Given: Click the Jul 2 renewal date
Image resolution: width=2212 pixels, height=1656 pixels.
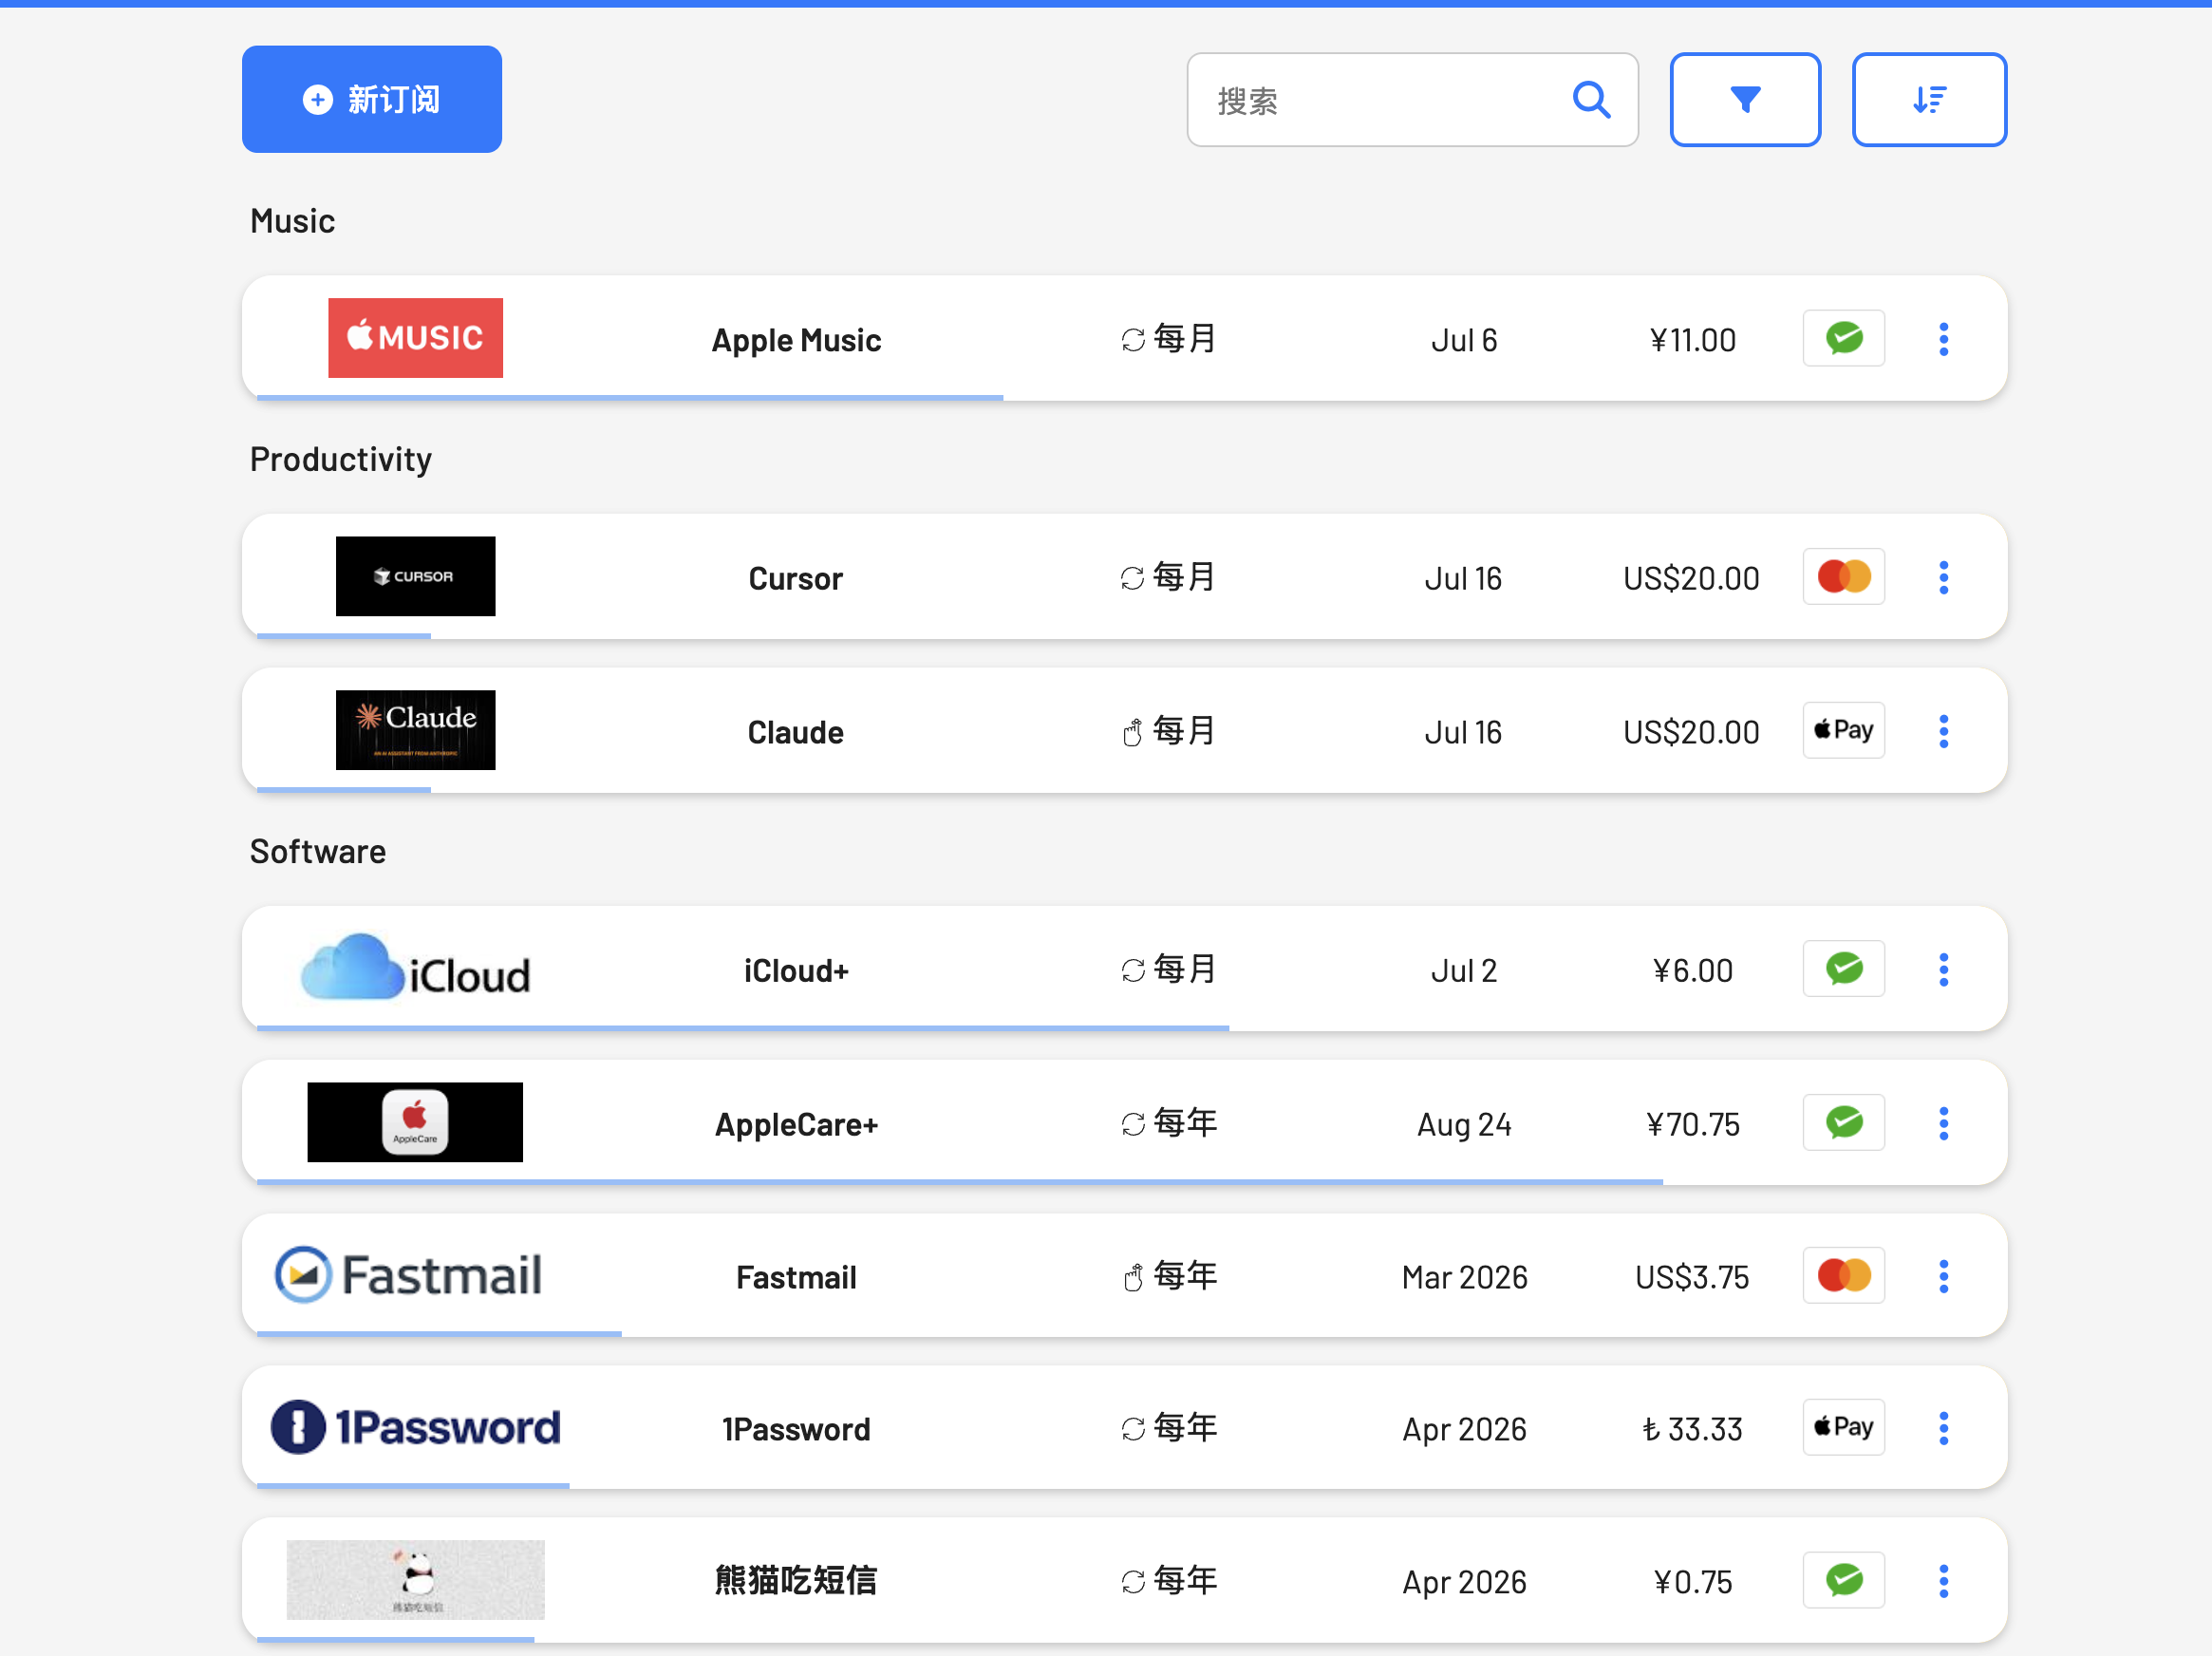Looking at the screenshot, I should (x=1464, y=970).
